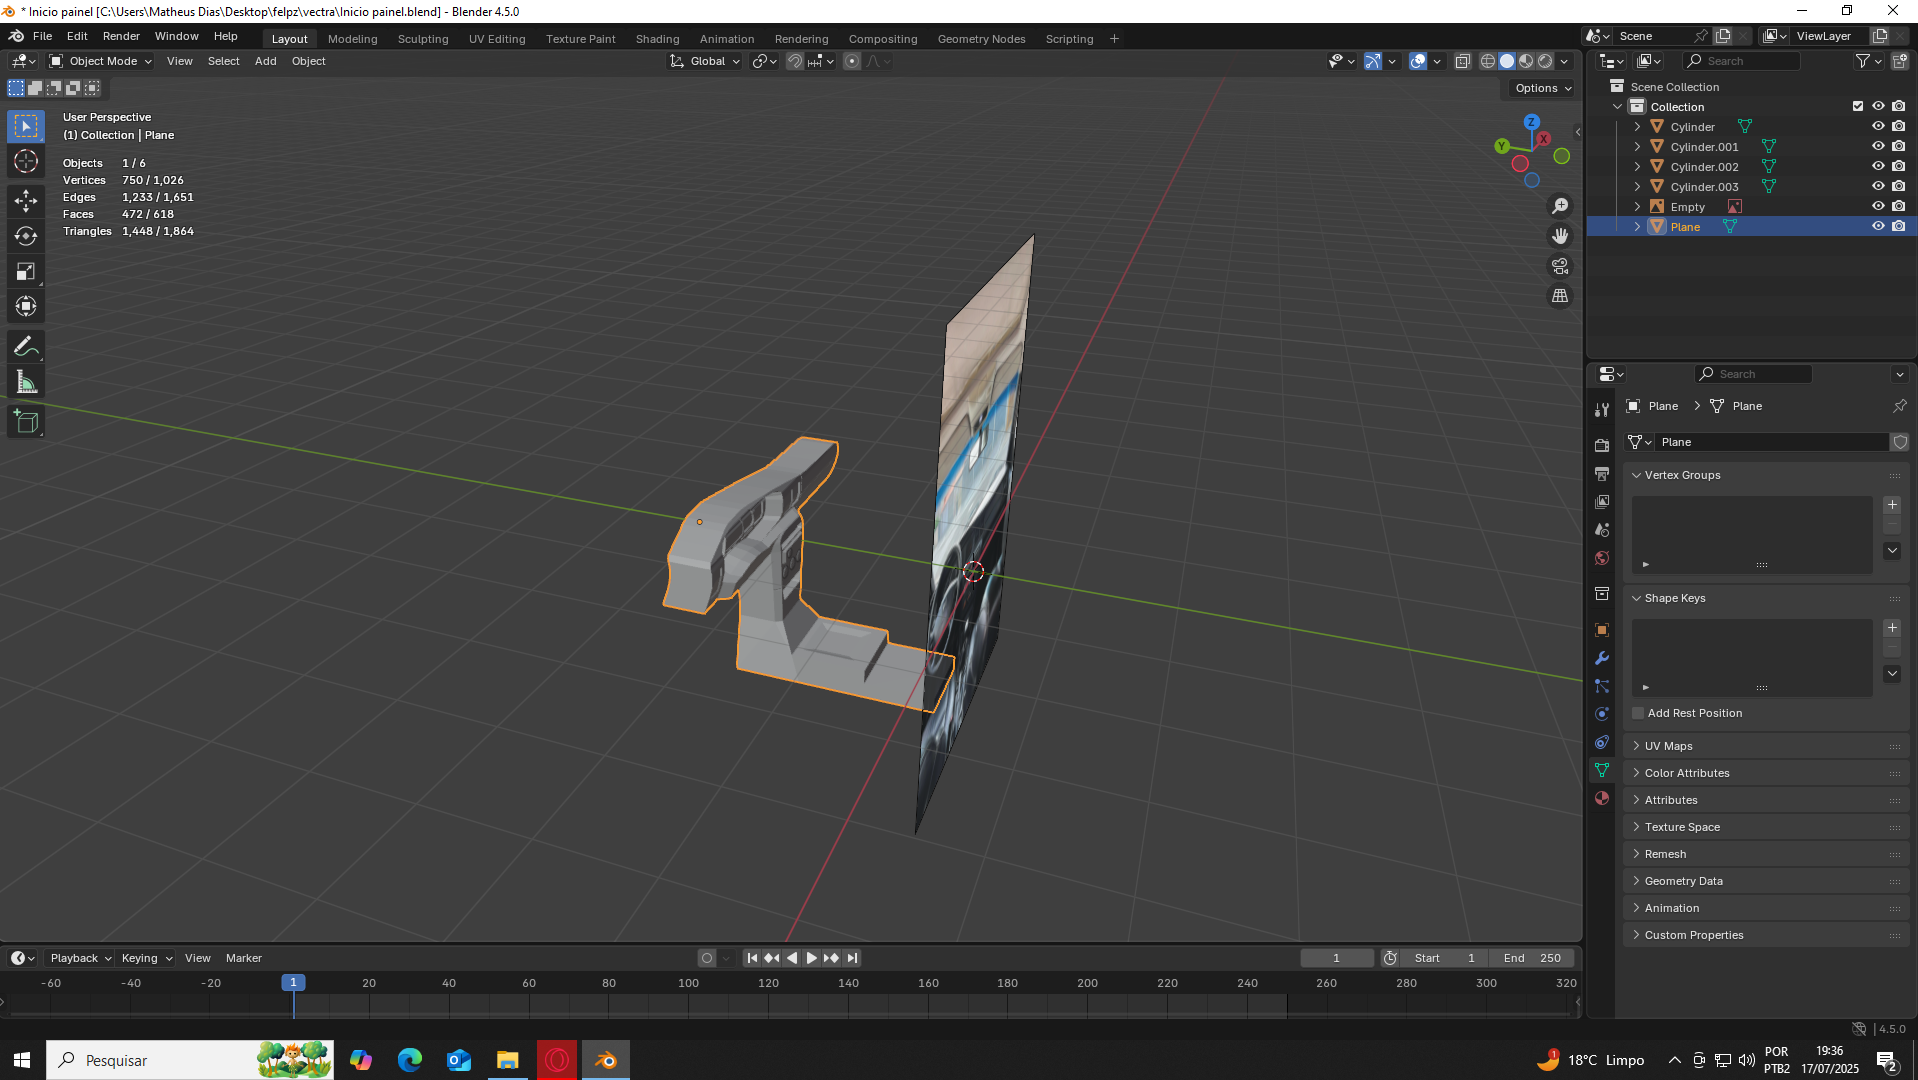Open the Playback dropdown in timeline
1918x1080 pixels.
click(x=80, y=958)
